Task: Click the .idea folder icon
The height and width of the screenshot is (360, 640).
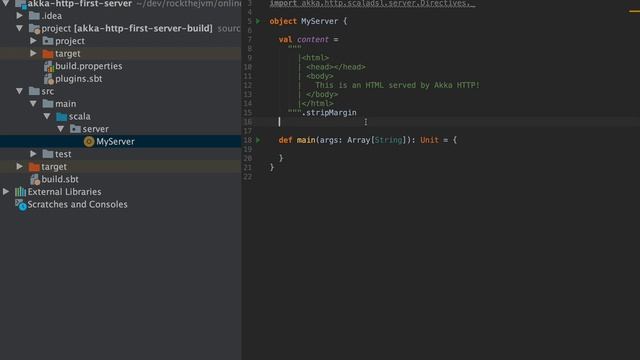Action: click(x=34, y=16)
